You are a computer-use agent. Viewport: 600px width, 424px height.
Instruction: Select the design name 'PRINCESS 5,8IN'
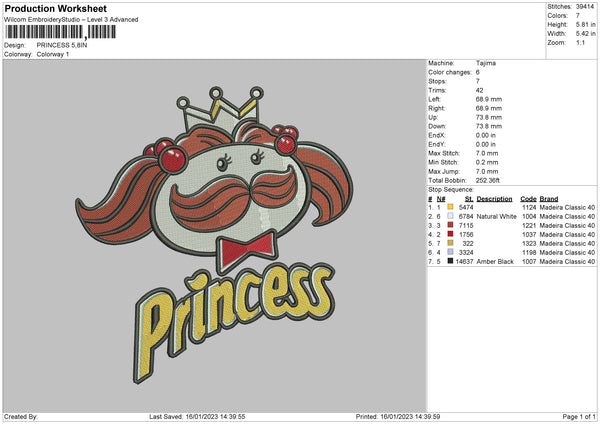coord(62,45)
